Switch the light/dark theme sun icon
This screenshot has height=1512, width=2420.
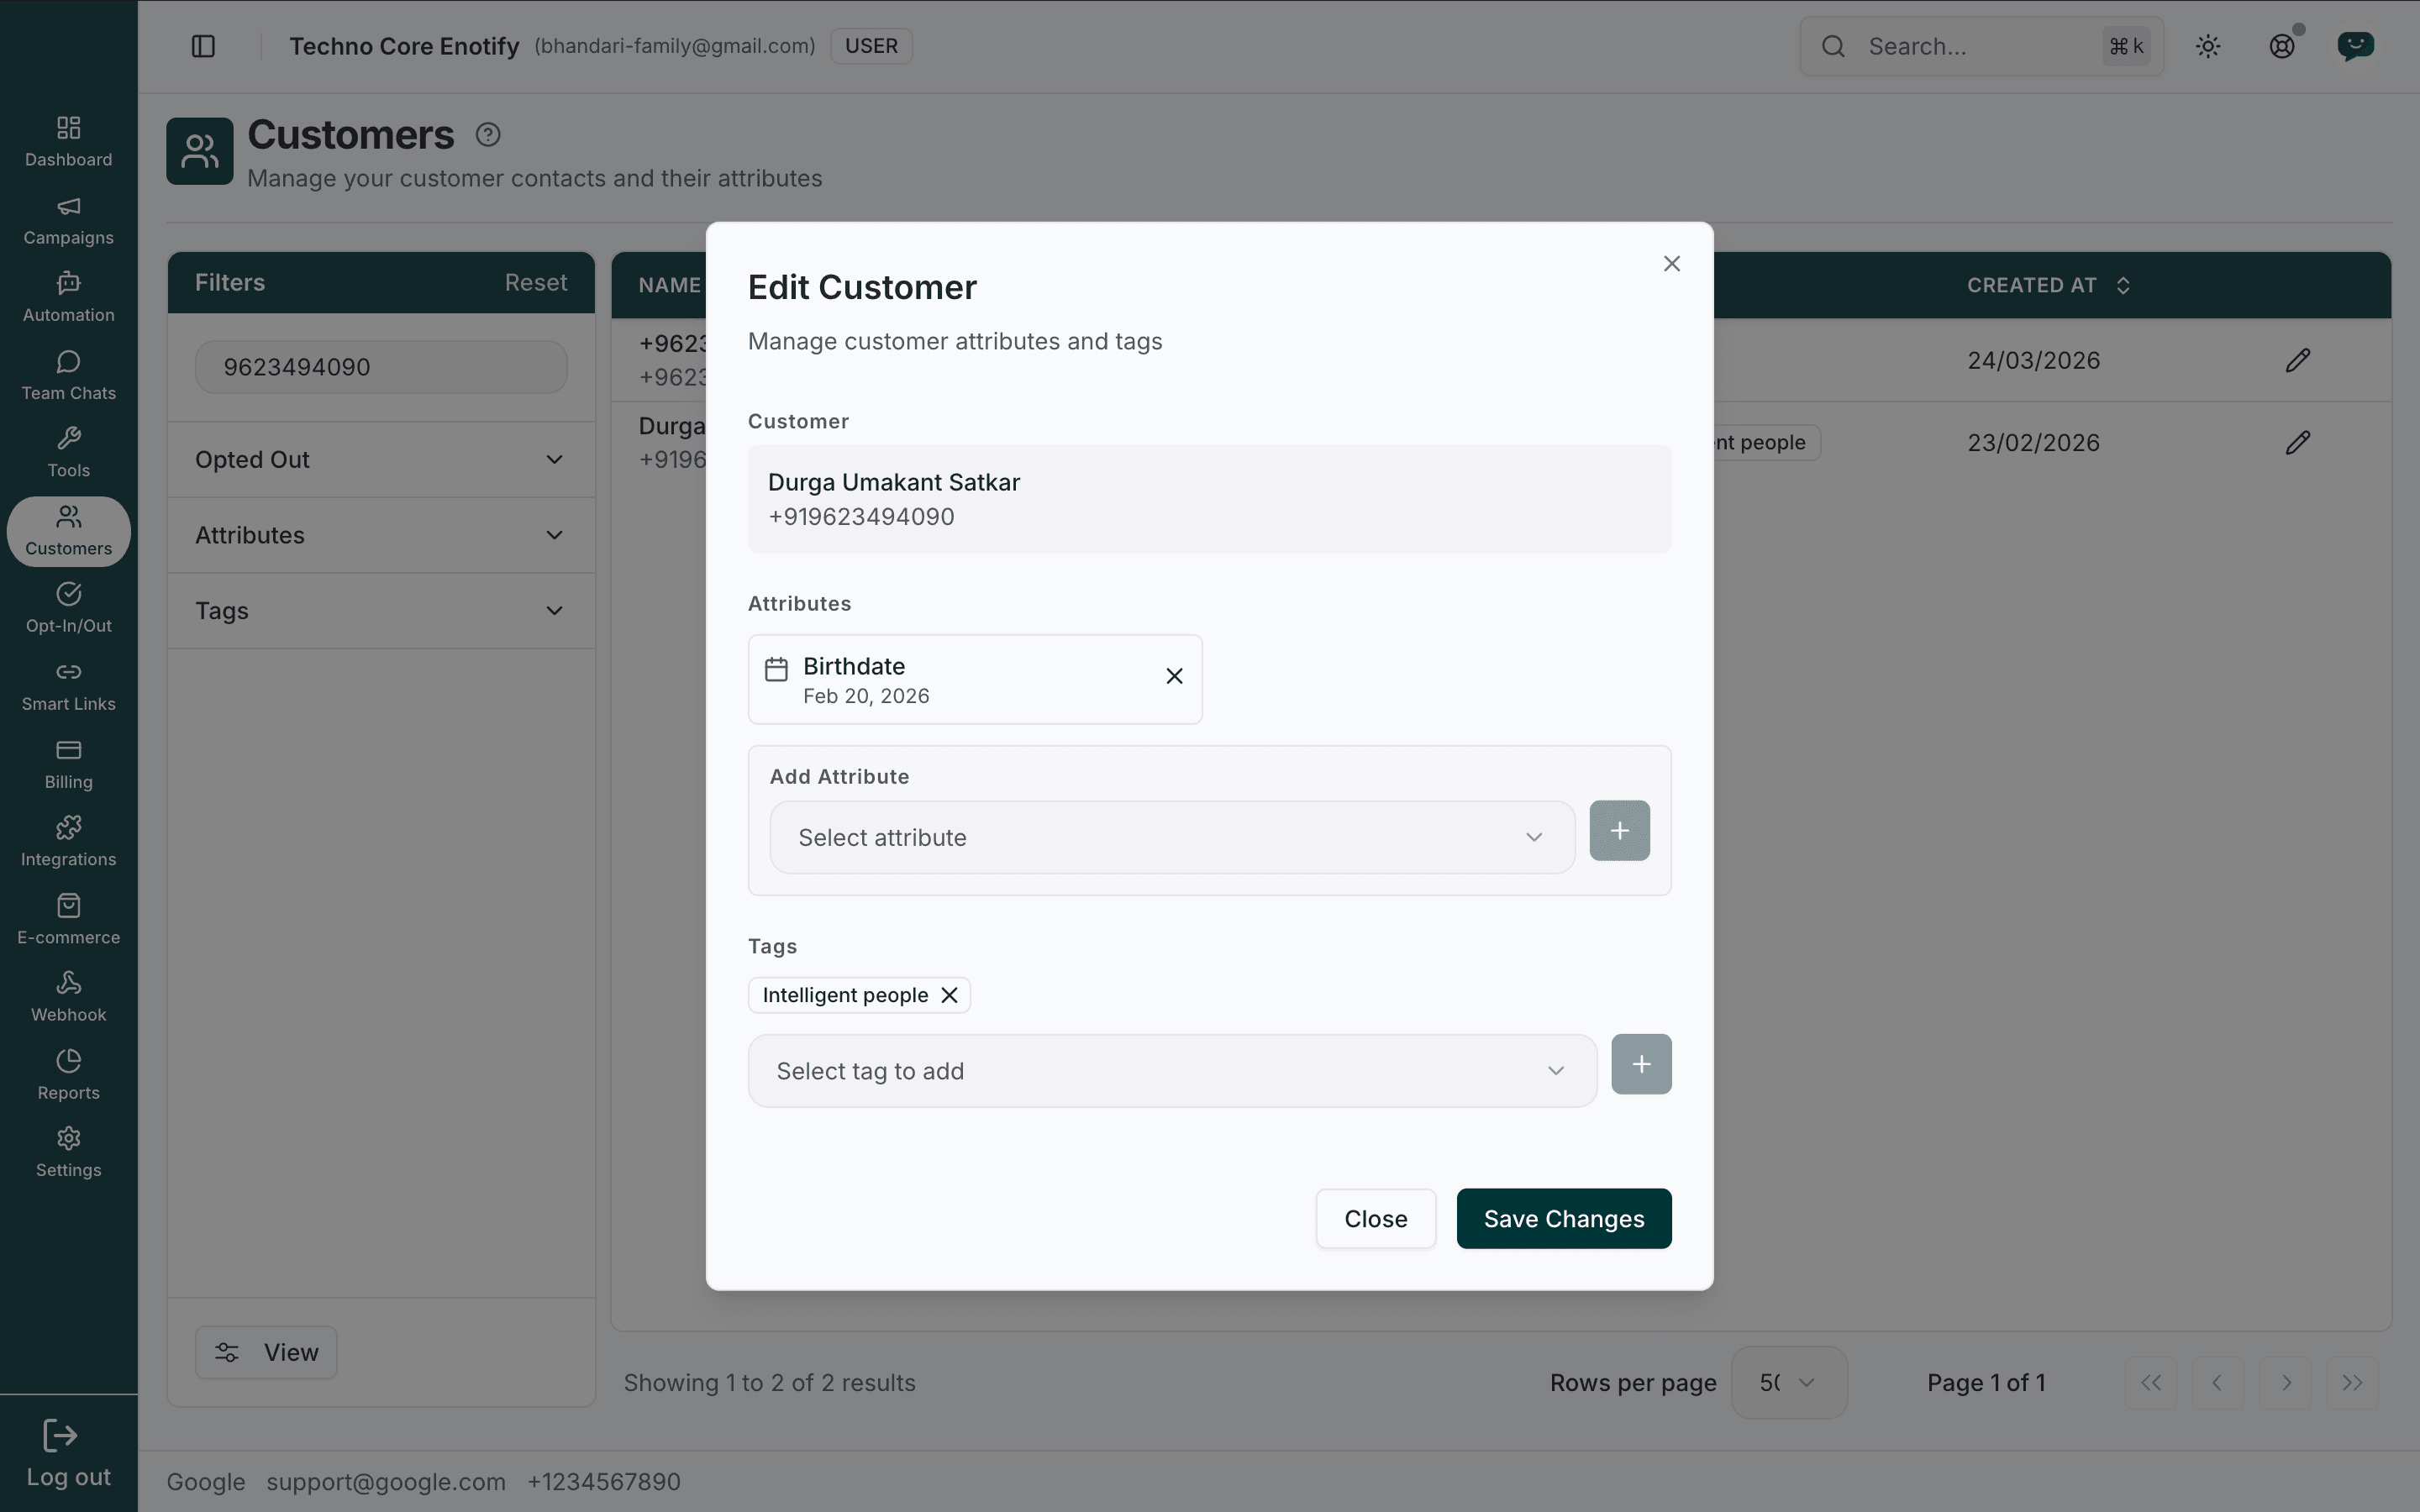[2208, 46]
